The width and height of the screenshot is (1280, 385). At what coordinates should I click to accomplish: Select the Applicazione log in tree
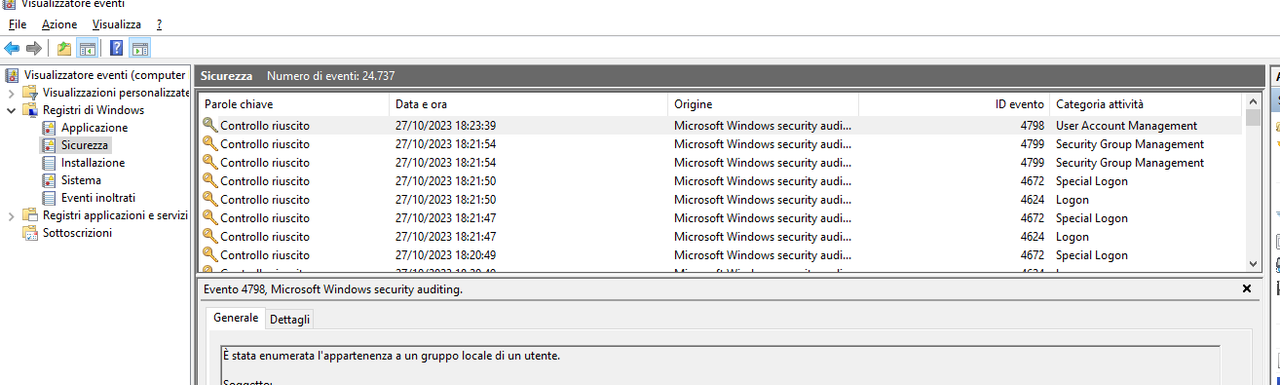94,128
